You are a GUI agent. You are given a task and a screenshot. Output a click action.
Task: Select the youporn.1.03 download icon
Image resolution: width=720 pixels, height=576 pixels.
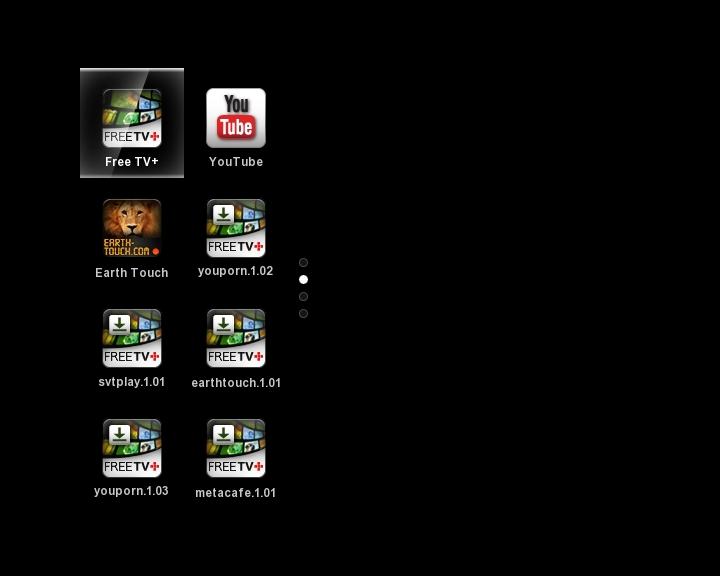(132, 448)
